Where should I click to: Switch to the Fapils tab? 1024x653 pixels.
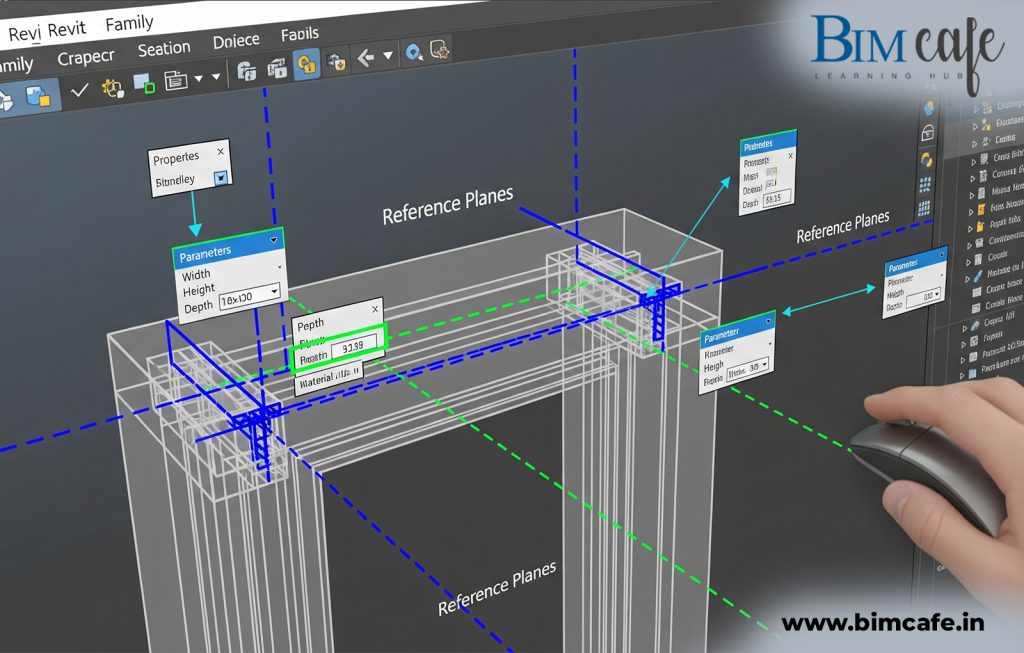pos(300,34)
